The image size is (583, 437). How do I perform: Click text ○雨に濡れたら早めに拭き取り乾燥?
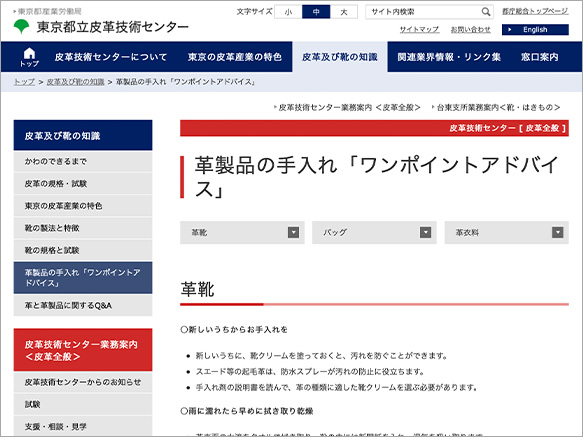(247, 411)
